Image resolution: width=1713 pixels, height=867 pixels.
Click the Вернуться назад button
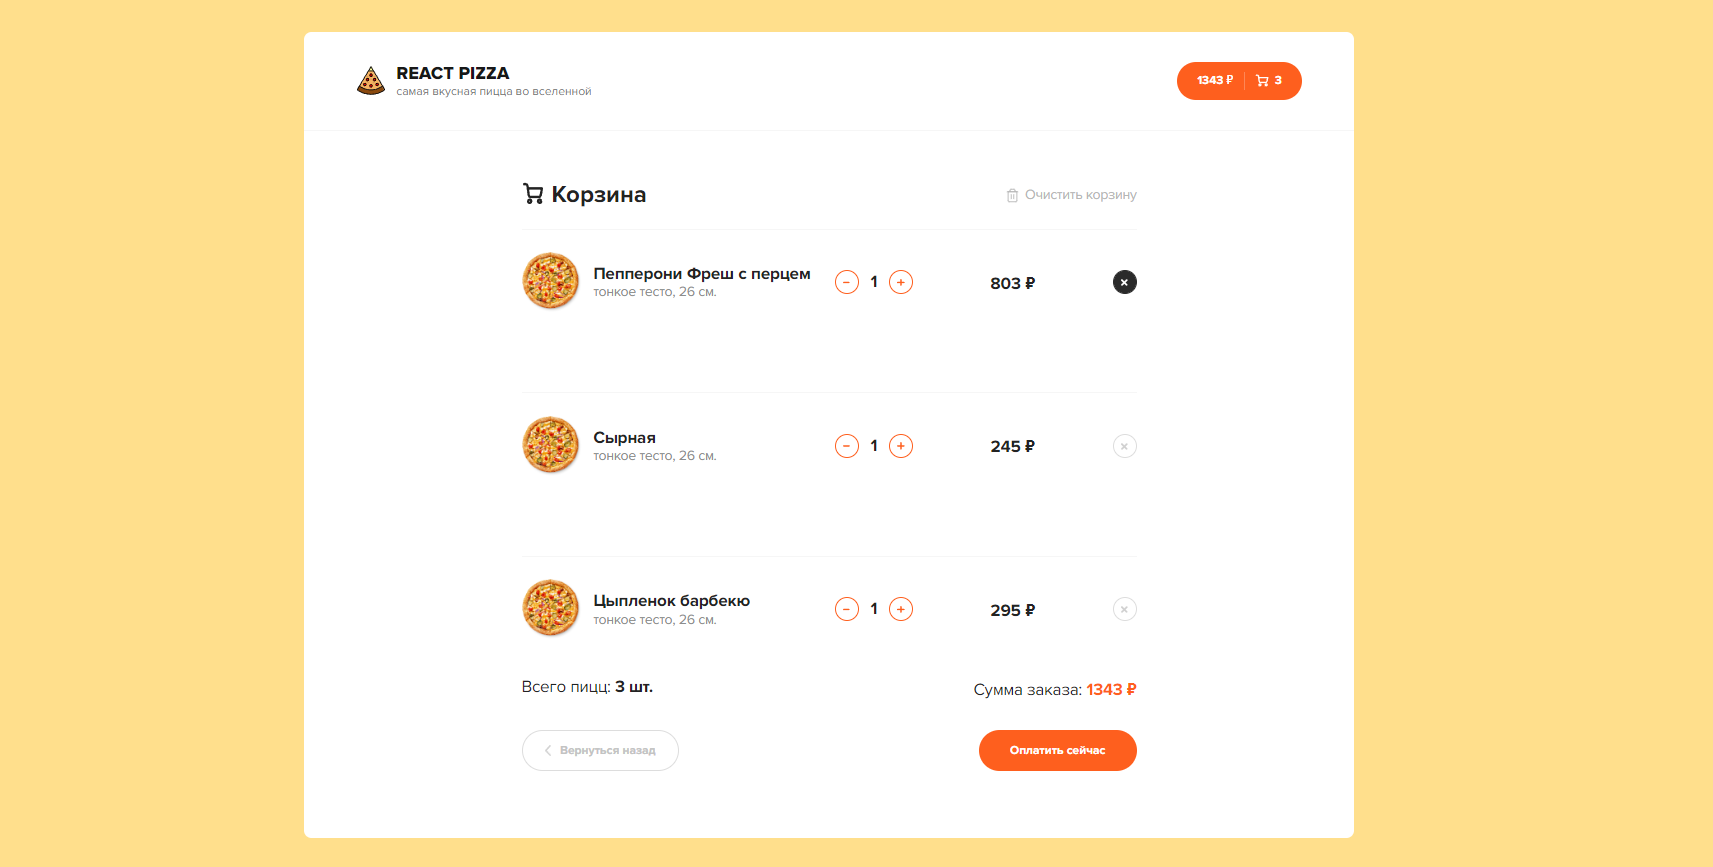pos(600,750)
